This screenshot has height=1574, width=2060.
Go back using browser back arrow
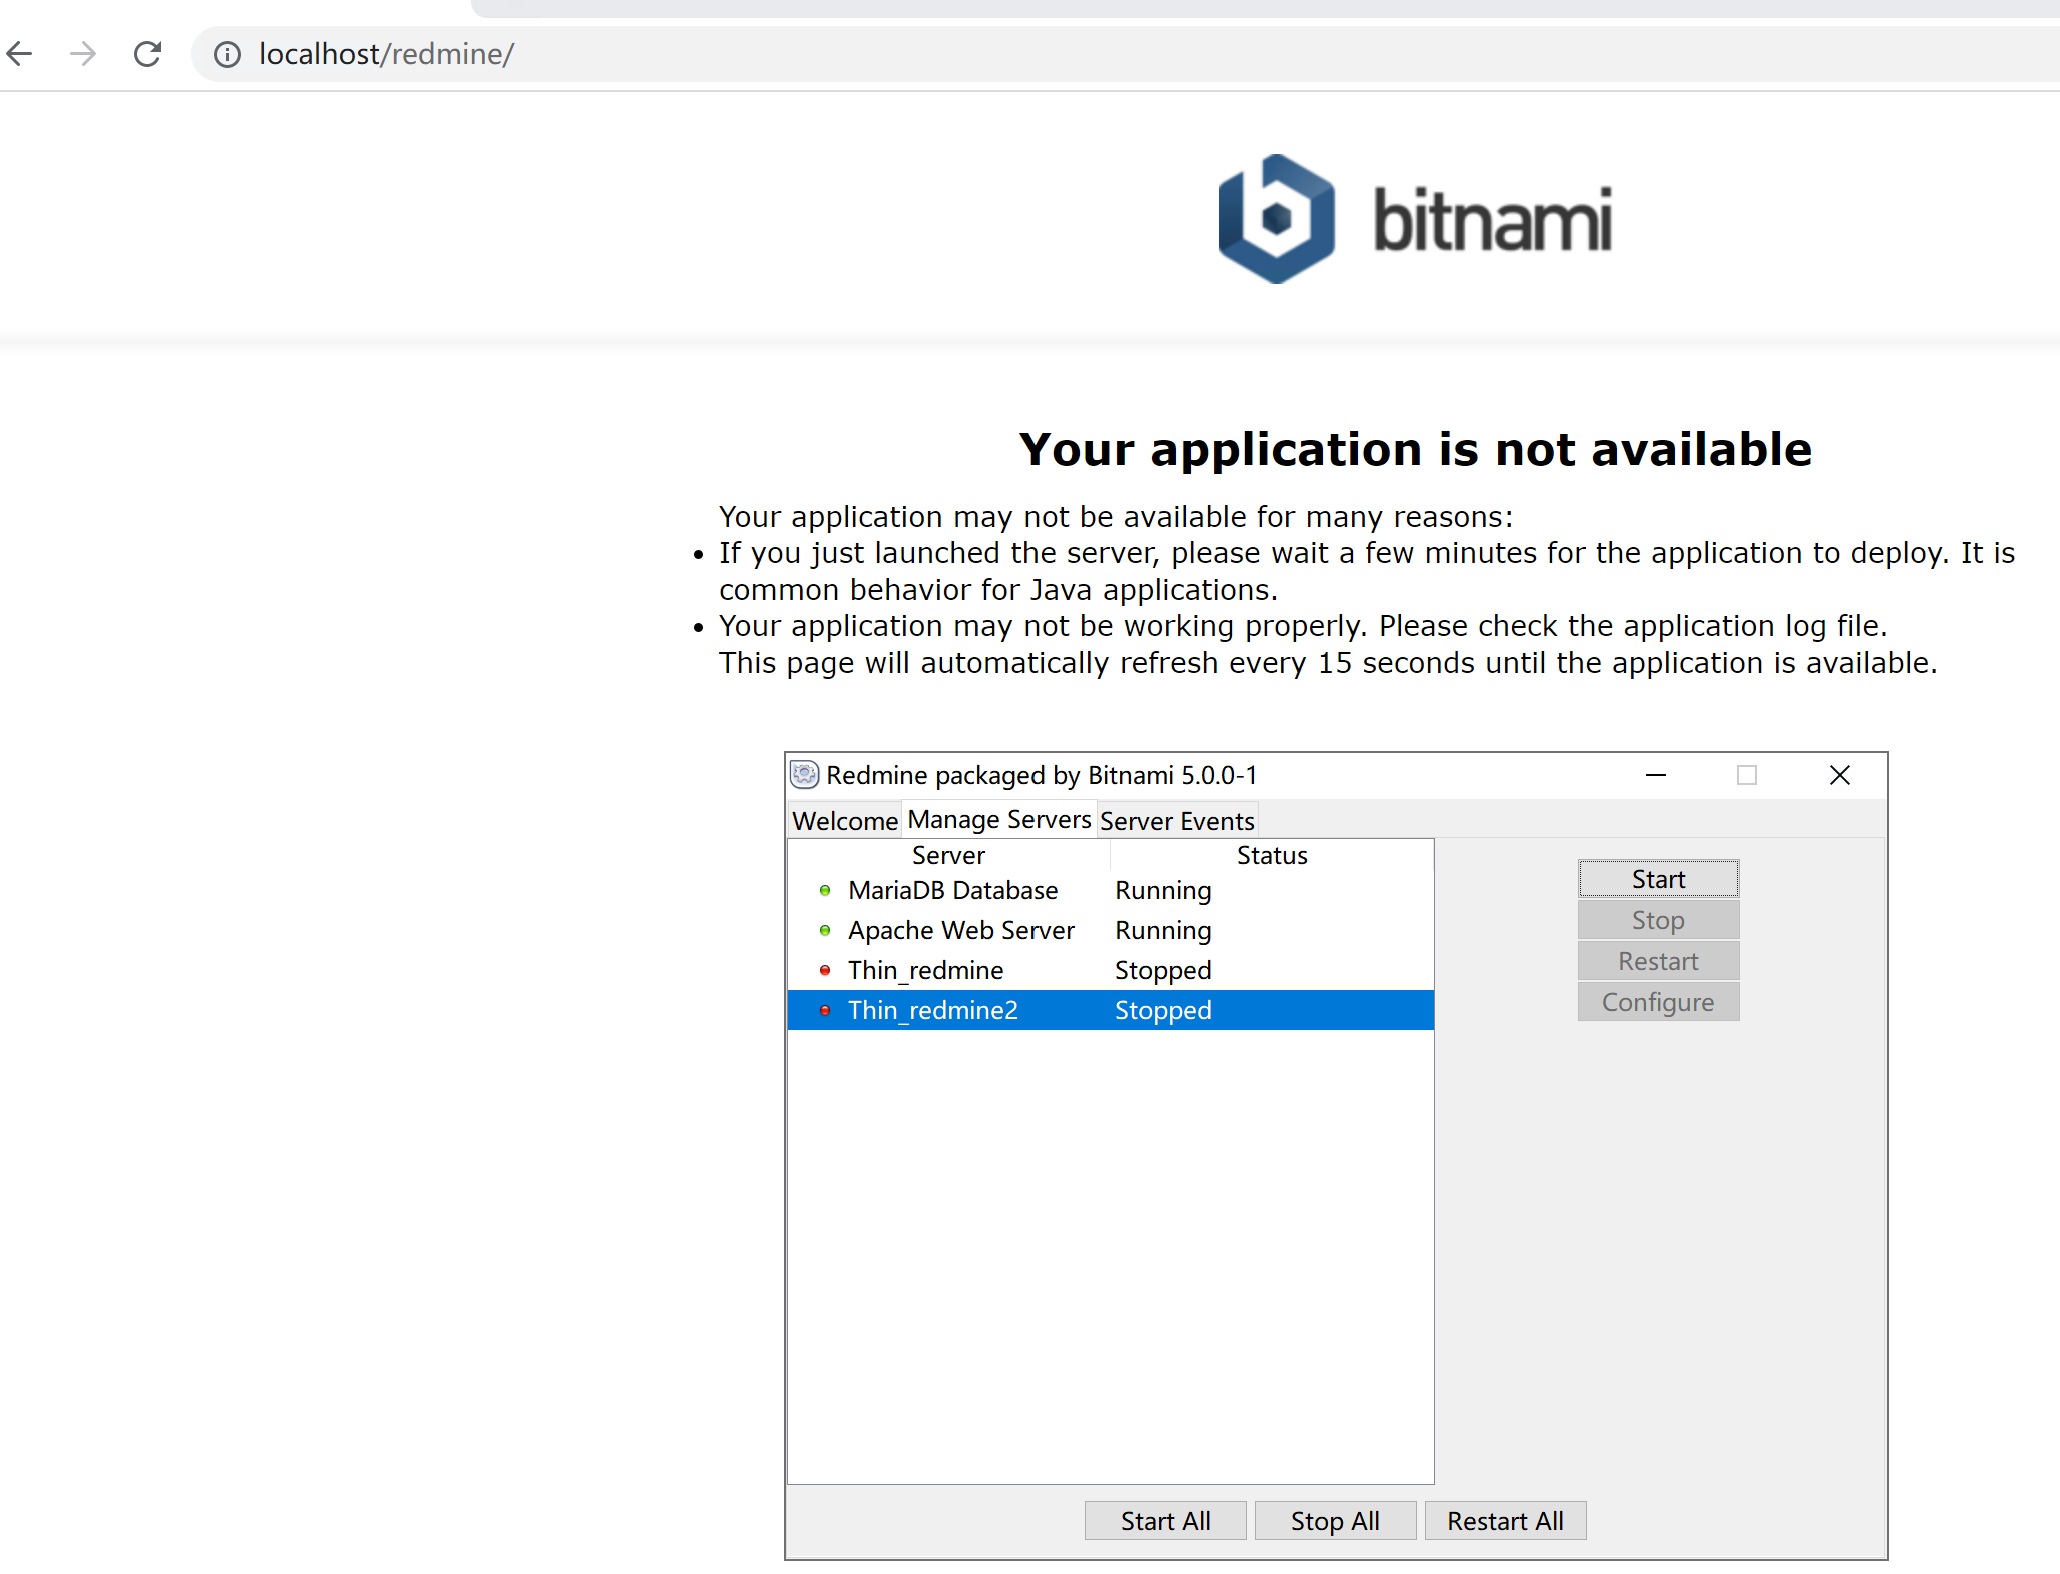(20, 53)
